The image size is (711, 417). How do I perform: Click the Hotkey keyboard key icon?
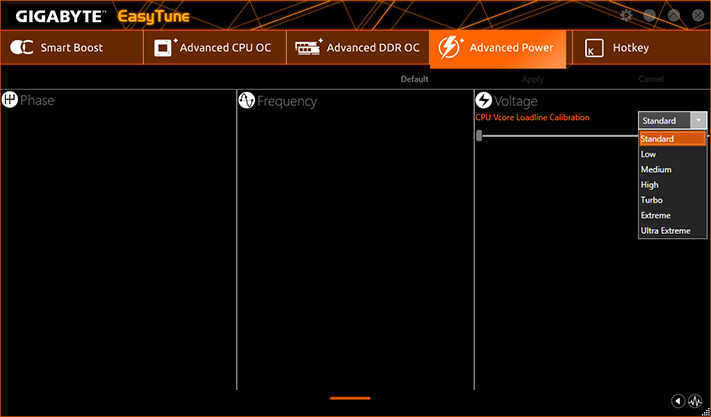tap(594, 48)
